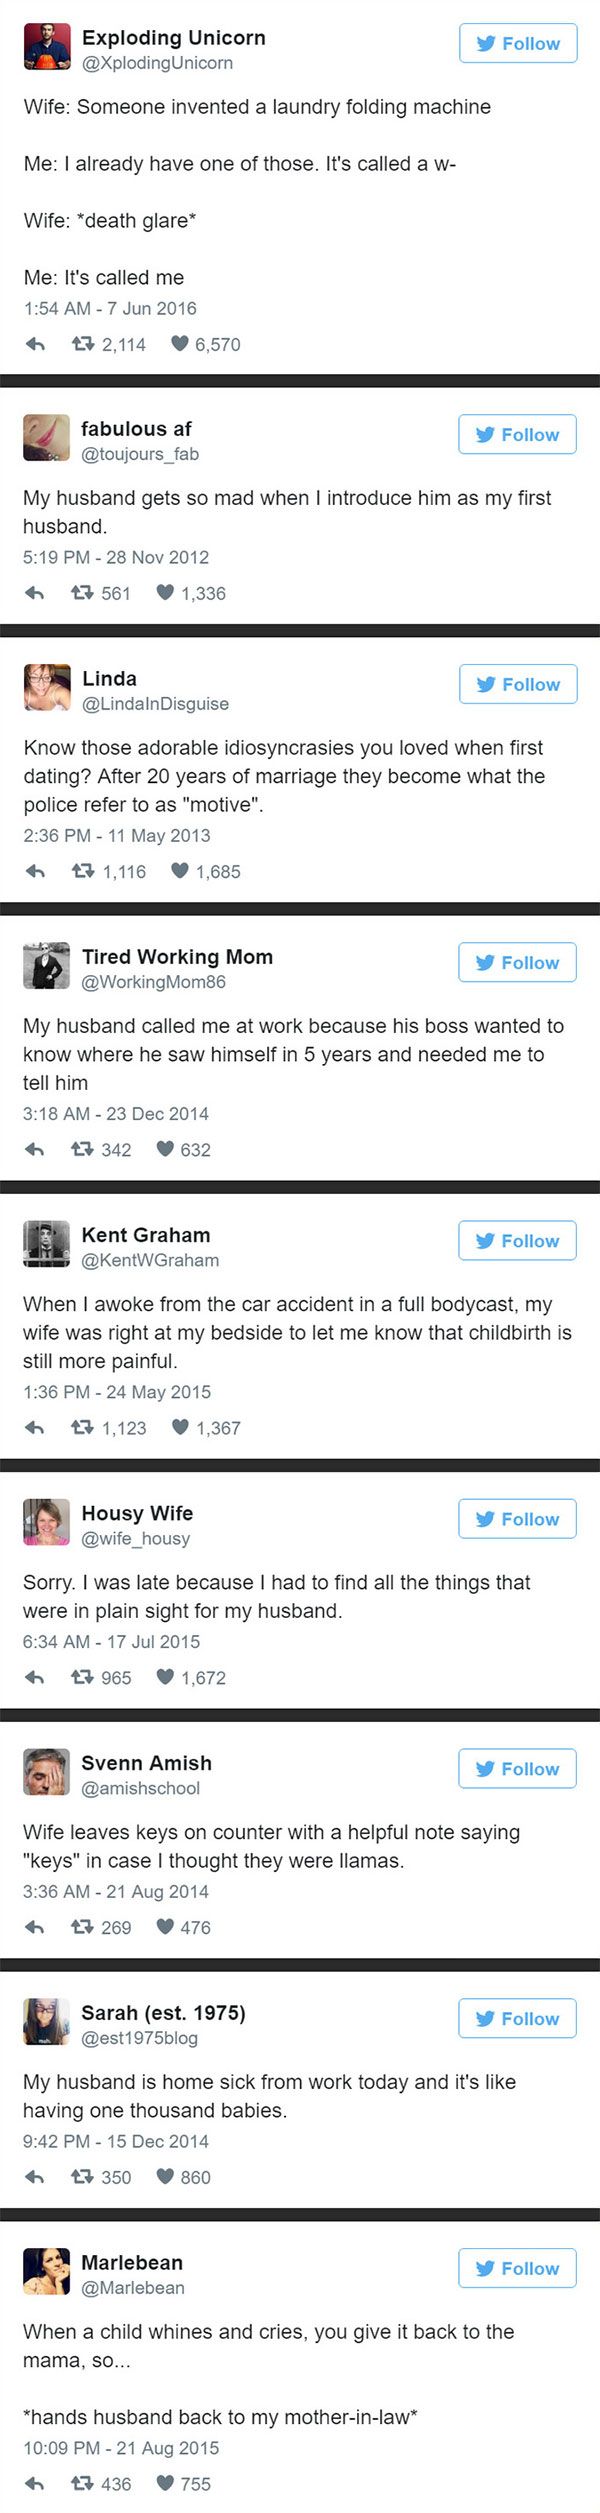Reply to Tired Working Mom's tweet
600x2513 pixels.
pos(35,1150)
